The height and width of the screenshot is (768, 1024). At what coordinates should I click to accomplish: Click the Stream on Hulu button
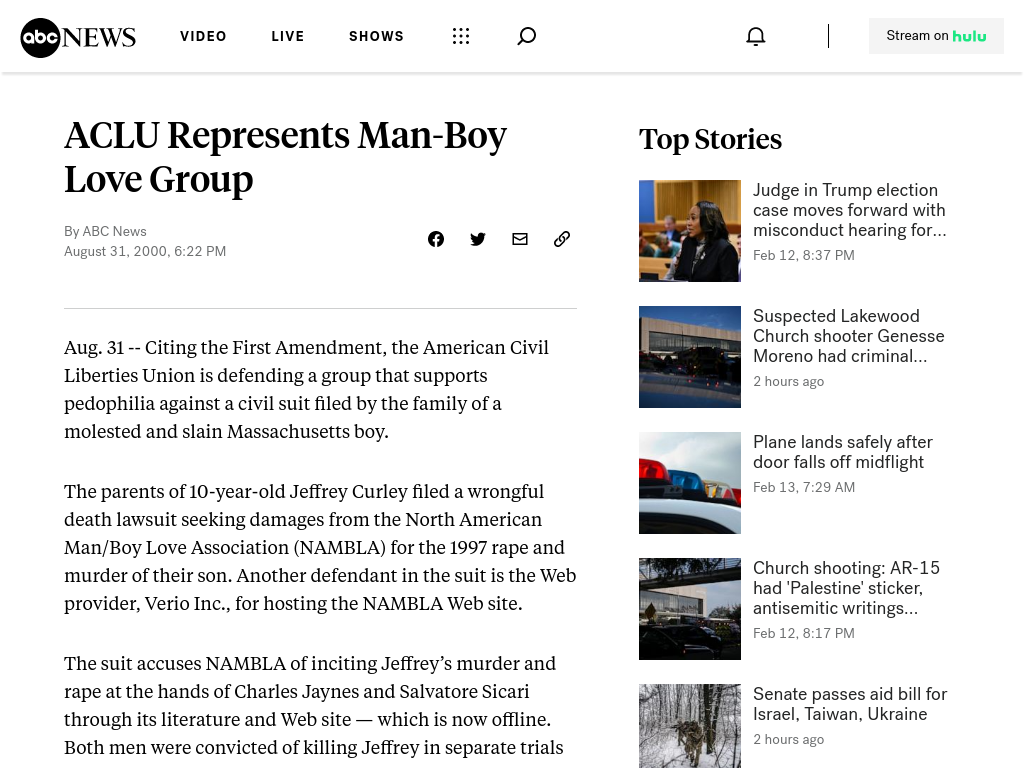(936, 36)
